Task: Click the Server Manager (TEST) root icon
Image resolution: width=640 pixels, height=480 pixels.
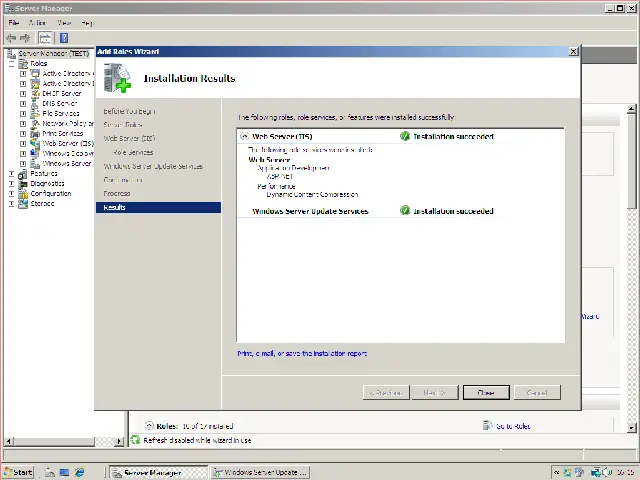Action: click(12, 53)
